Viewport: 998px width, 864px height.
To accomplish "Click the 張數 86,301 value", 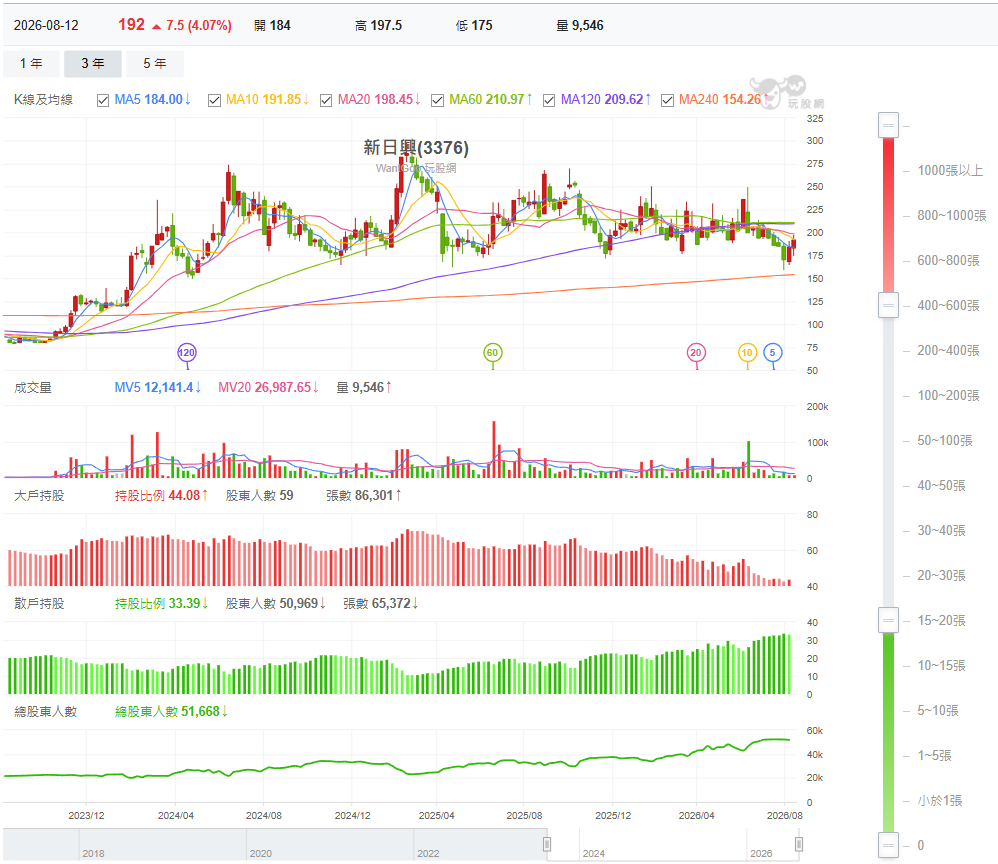I will pyautogui.click(x=364, y=496).
